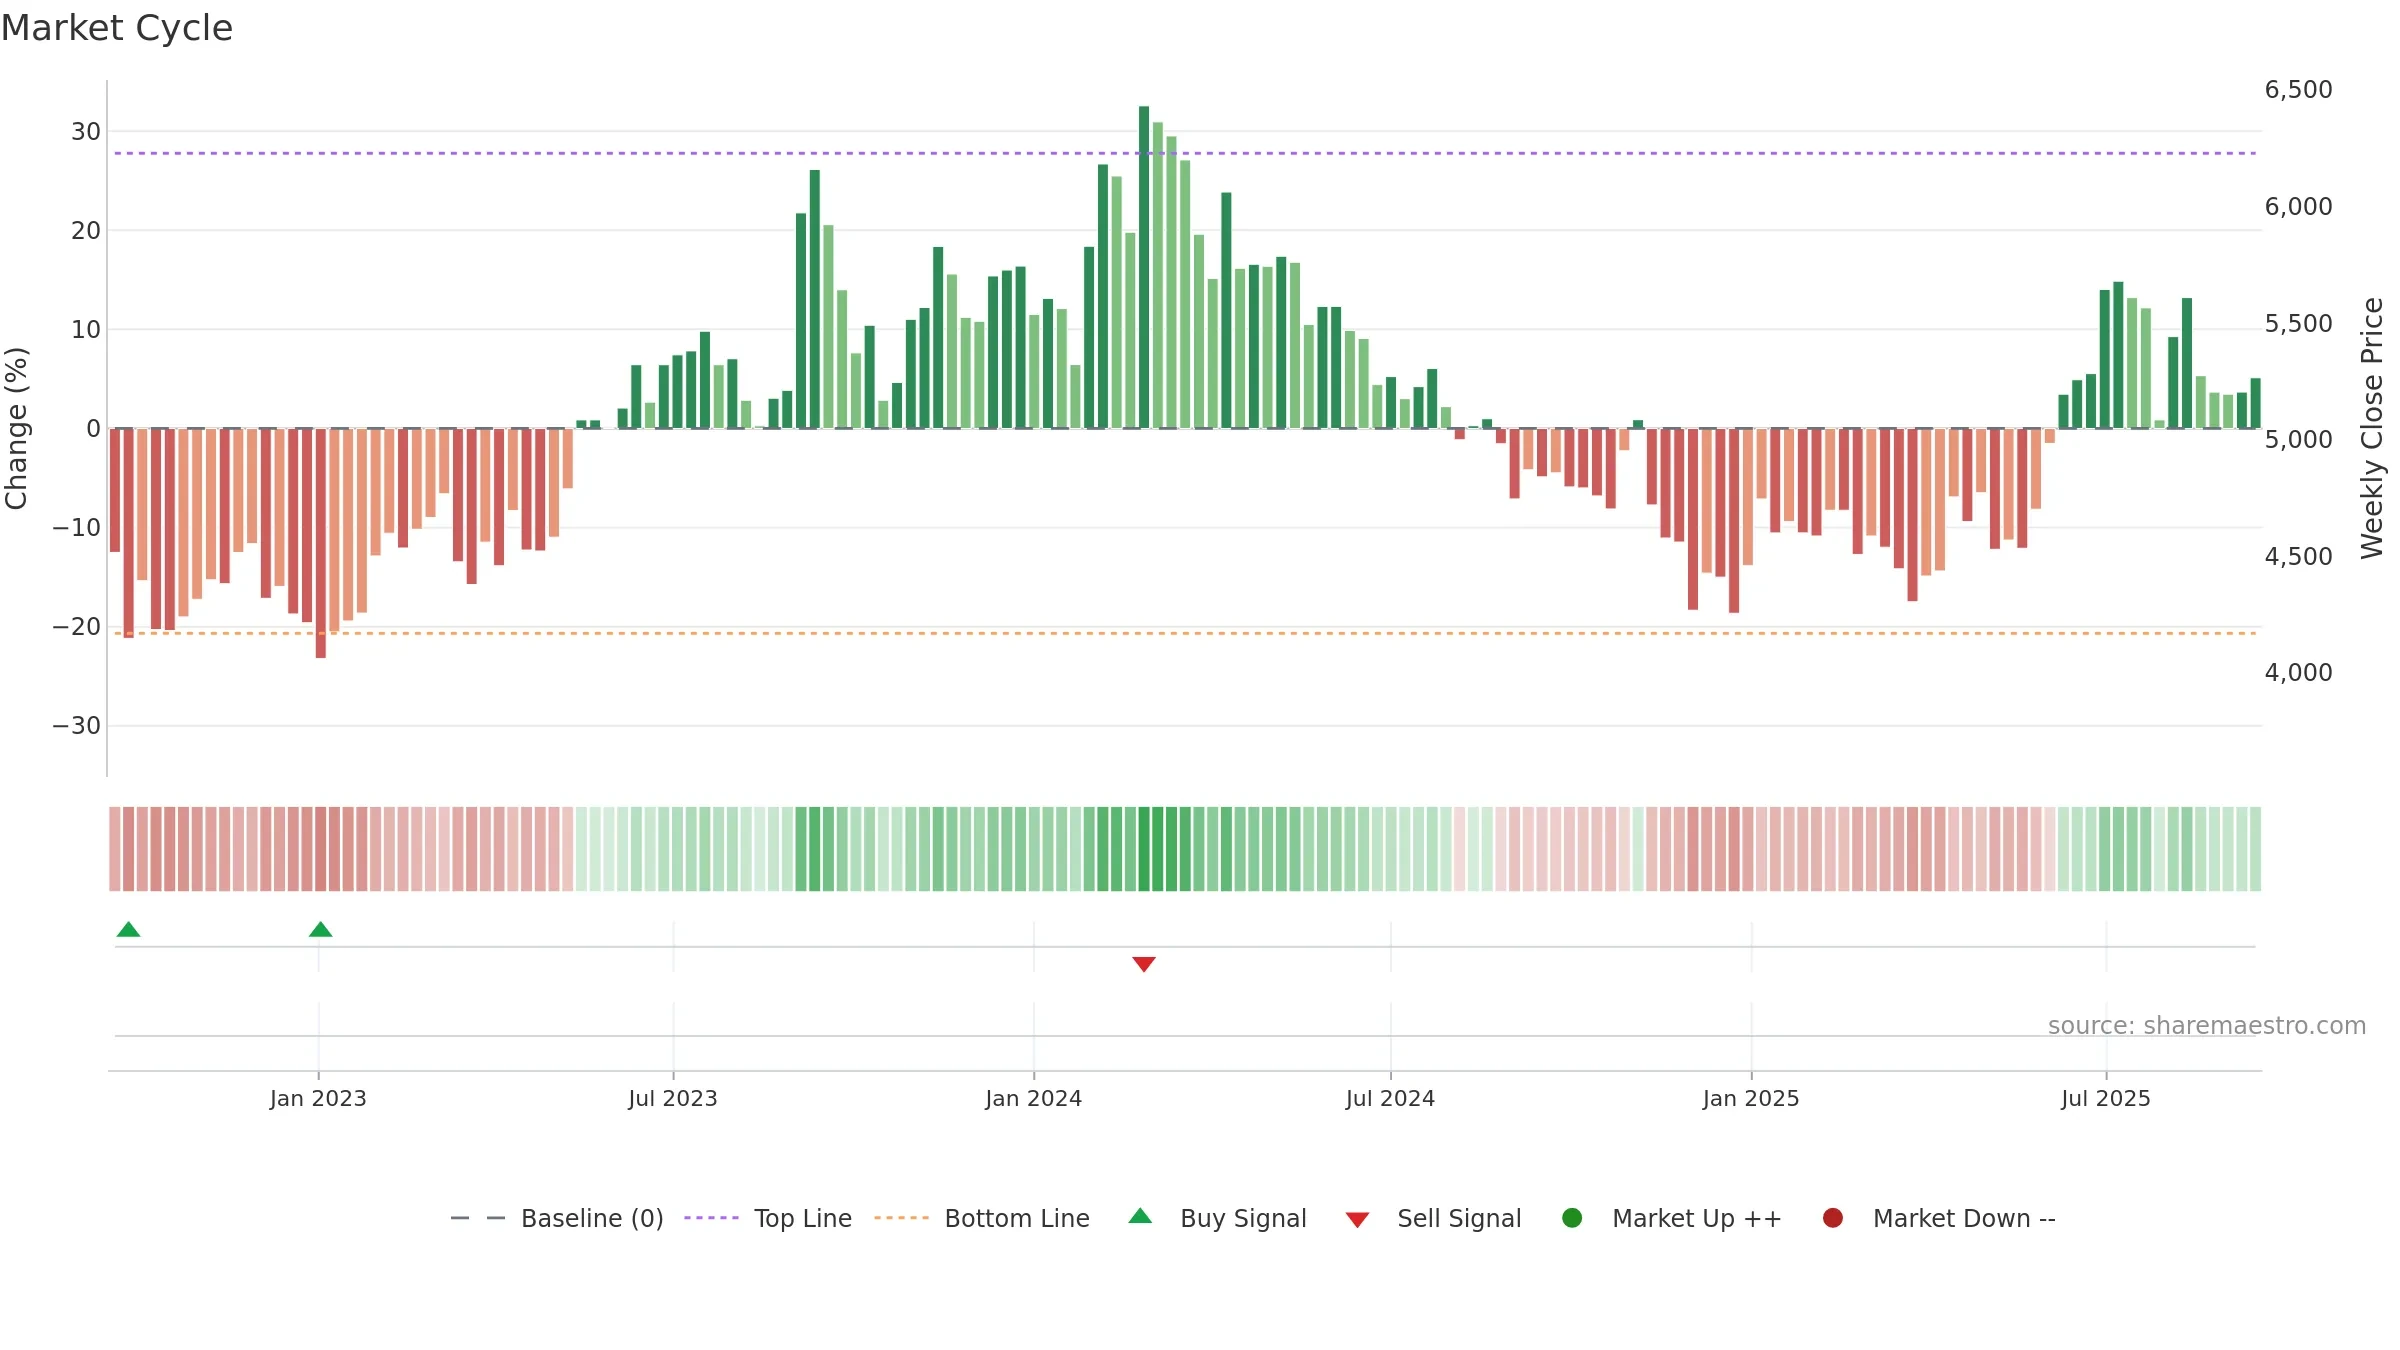The width and height of the screenshot is (2400, 1350).
Task: Click the Weekly Close Price axis title
Action: [2372, 428]
